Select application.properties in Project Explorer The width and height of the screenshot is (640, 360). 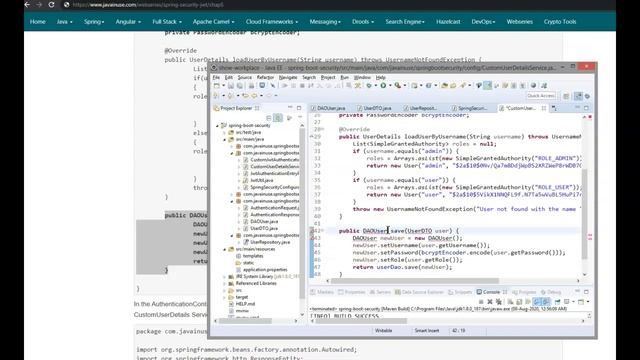tap(264, 270)
